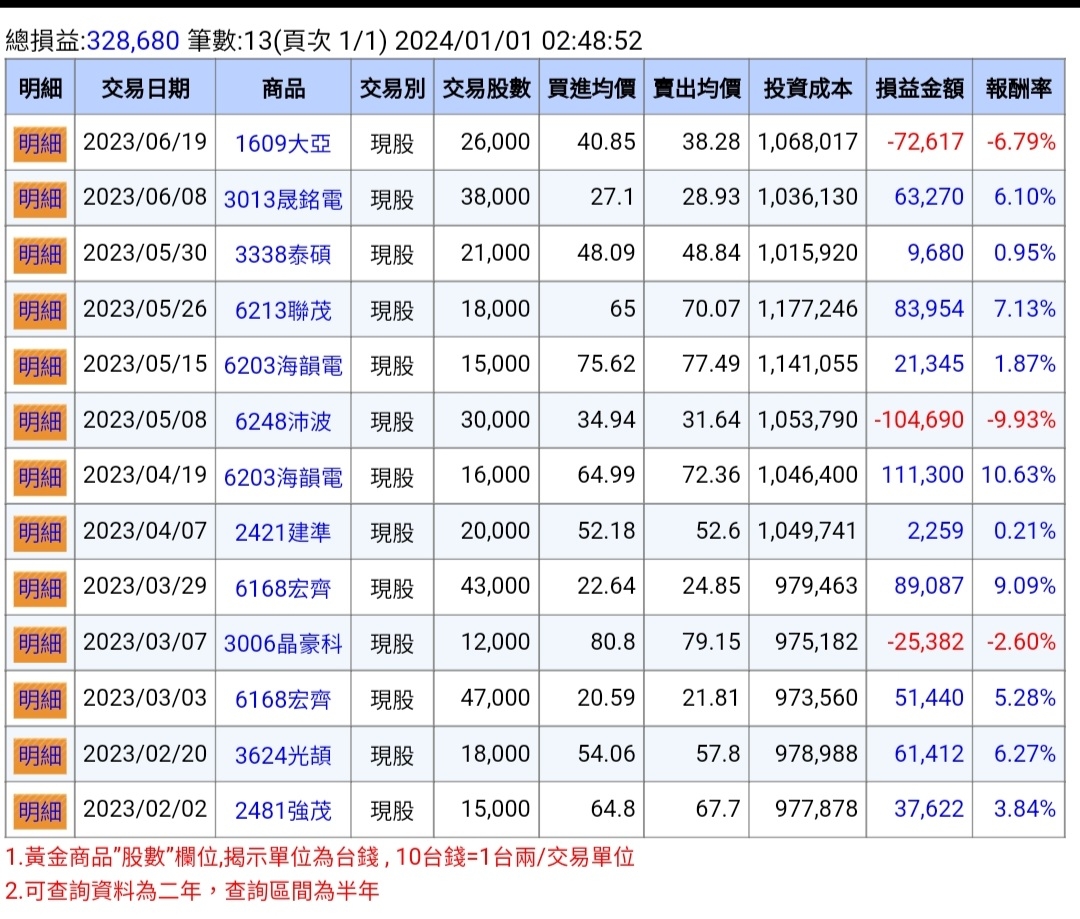The height and width of the screenshot is (919, 1080).
Task: Click footnote 可查詢資料為二年
Action: point(192,891)
